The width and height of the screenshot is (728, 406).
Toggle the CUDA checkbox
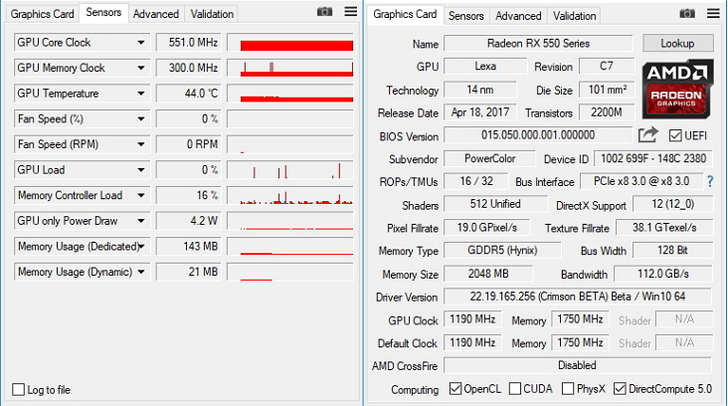[x=515, y=388]
